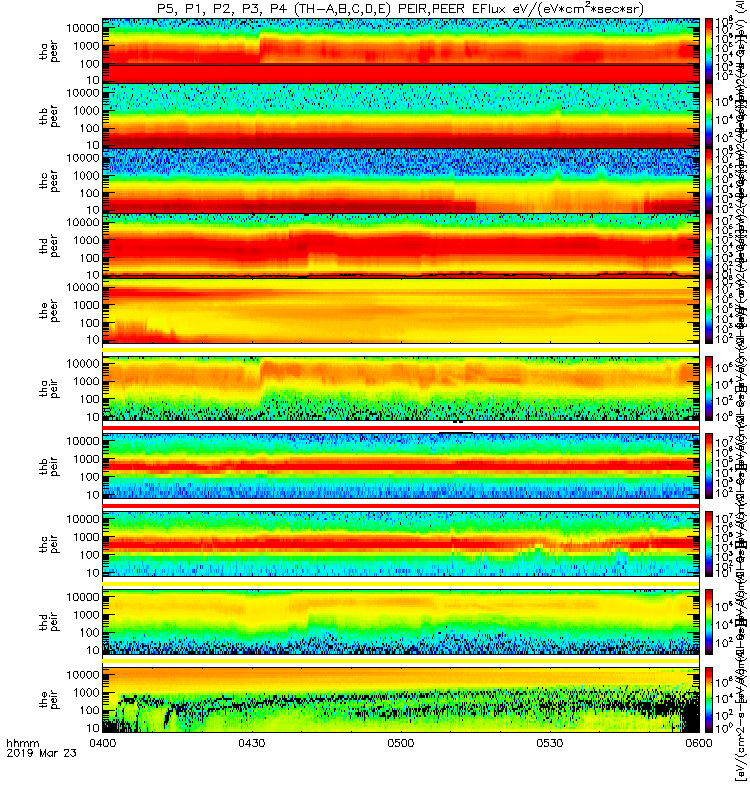The height and width of the screenshot is (800, 750).
Task: Click the 10000 tick on thd peir axis
Action: point(83,597)
